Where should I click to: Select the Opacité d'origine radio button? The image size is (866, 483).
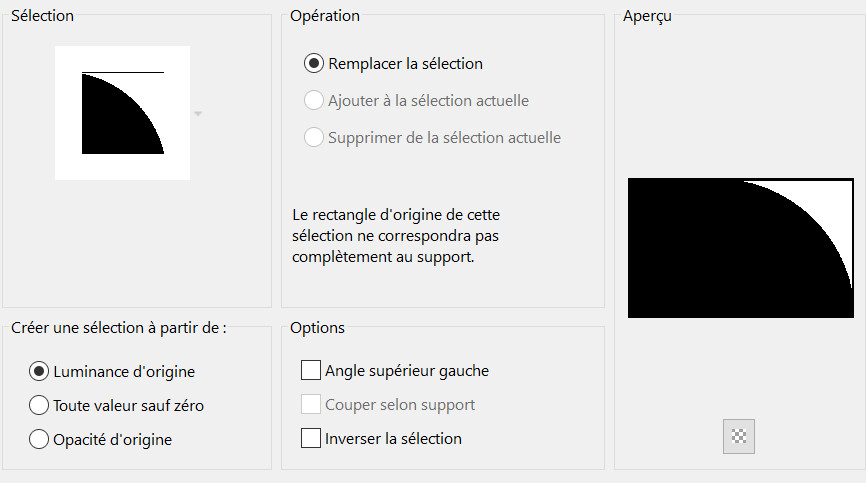[x=40, y=439]
